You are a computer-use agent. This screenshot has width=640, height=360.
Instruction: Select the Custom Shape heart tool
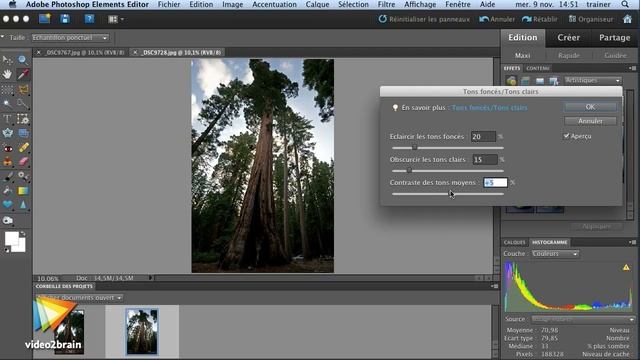(x=7, y=205)
